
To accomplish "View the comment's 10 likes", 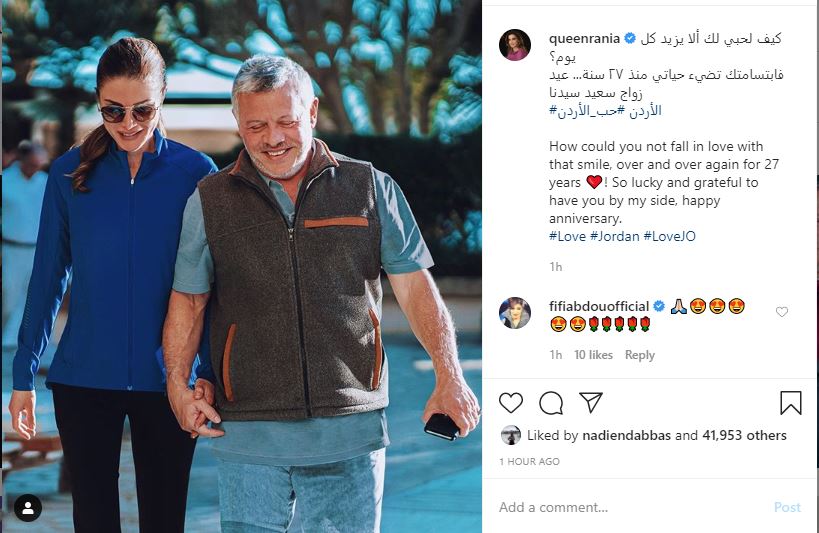I will pyautogui.click(x=593, y=355).
